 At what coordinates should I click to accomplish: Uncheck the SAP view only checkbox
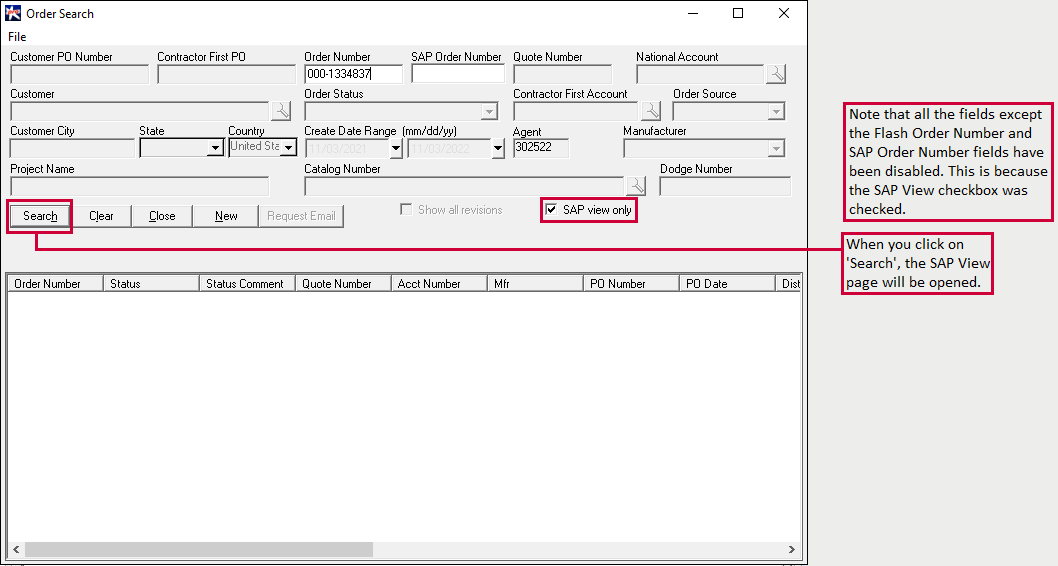point(551,210)
